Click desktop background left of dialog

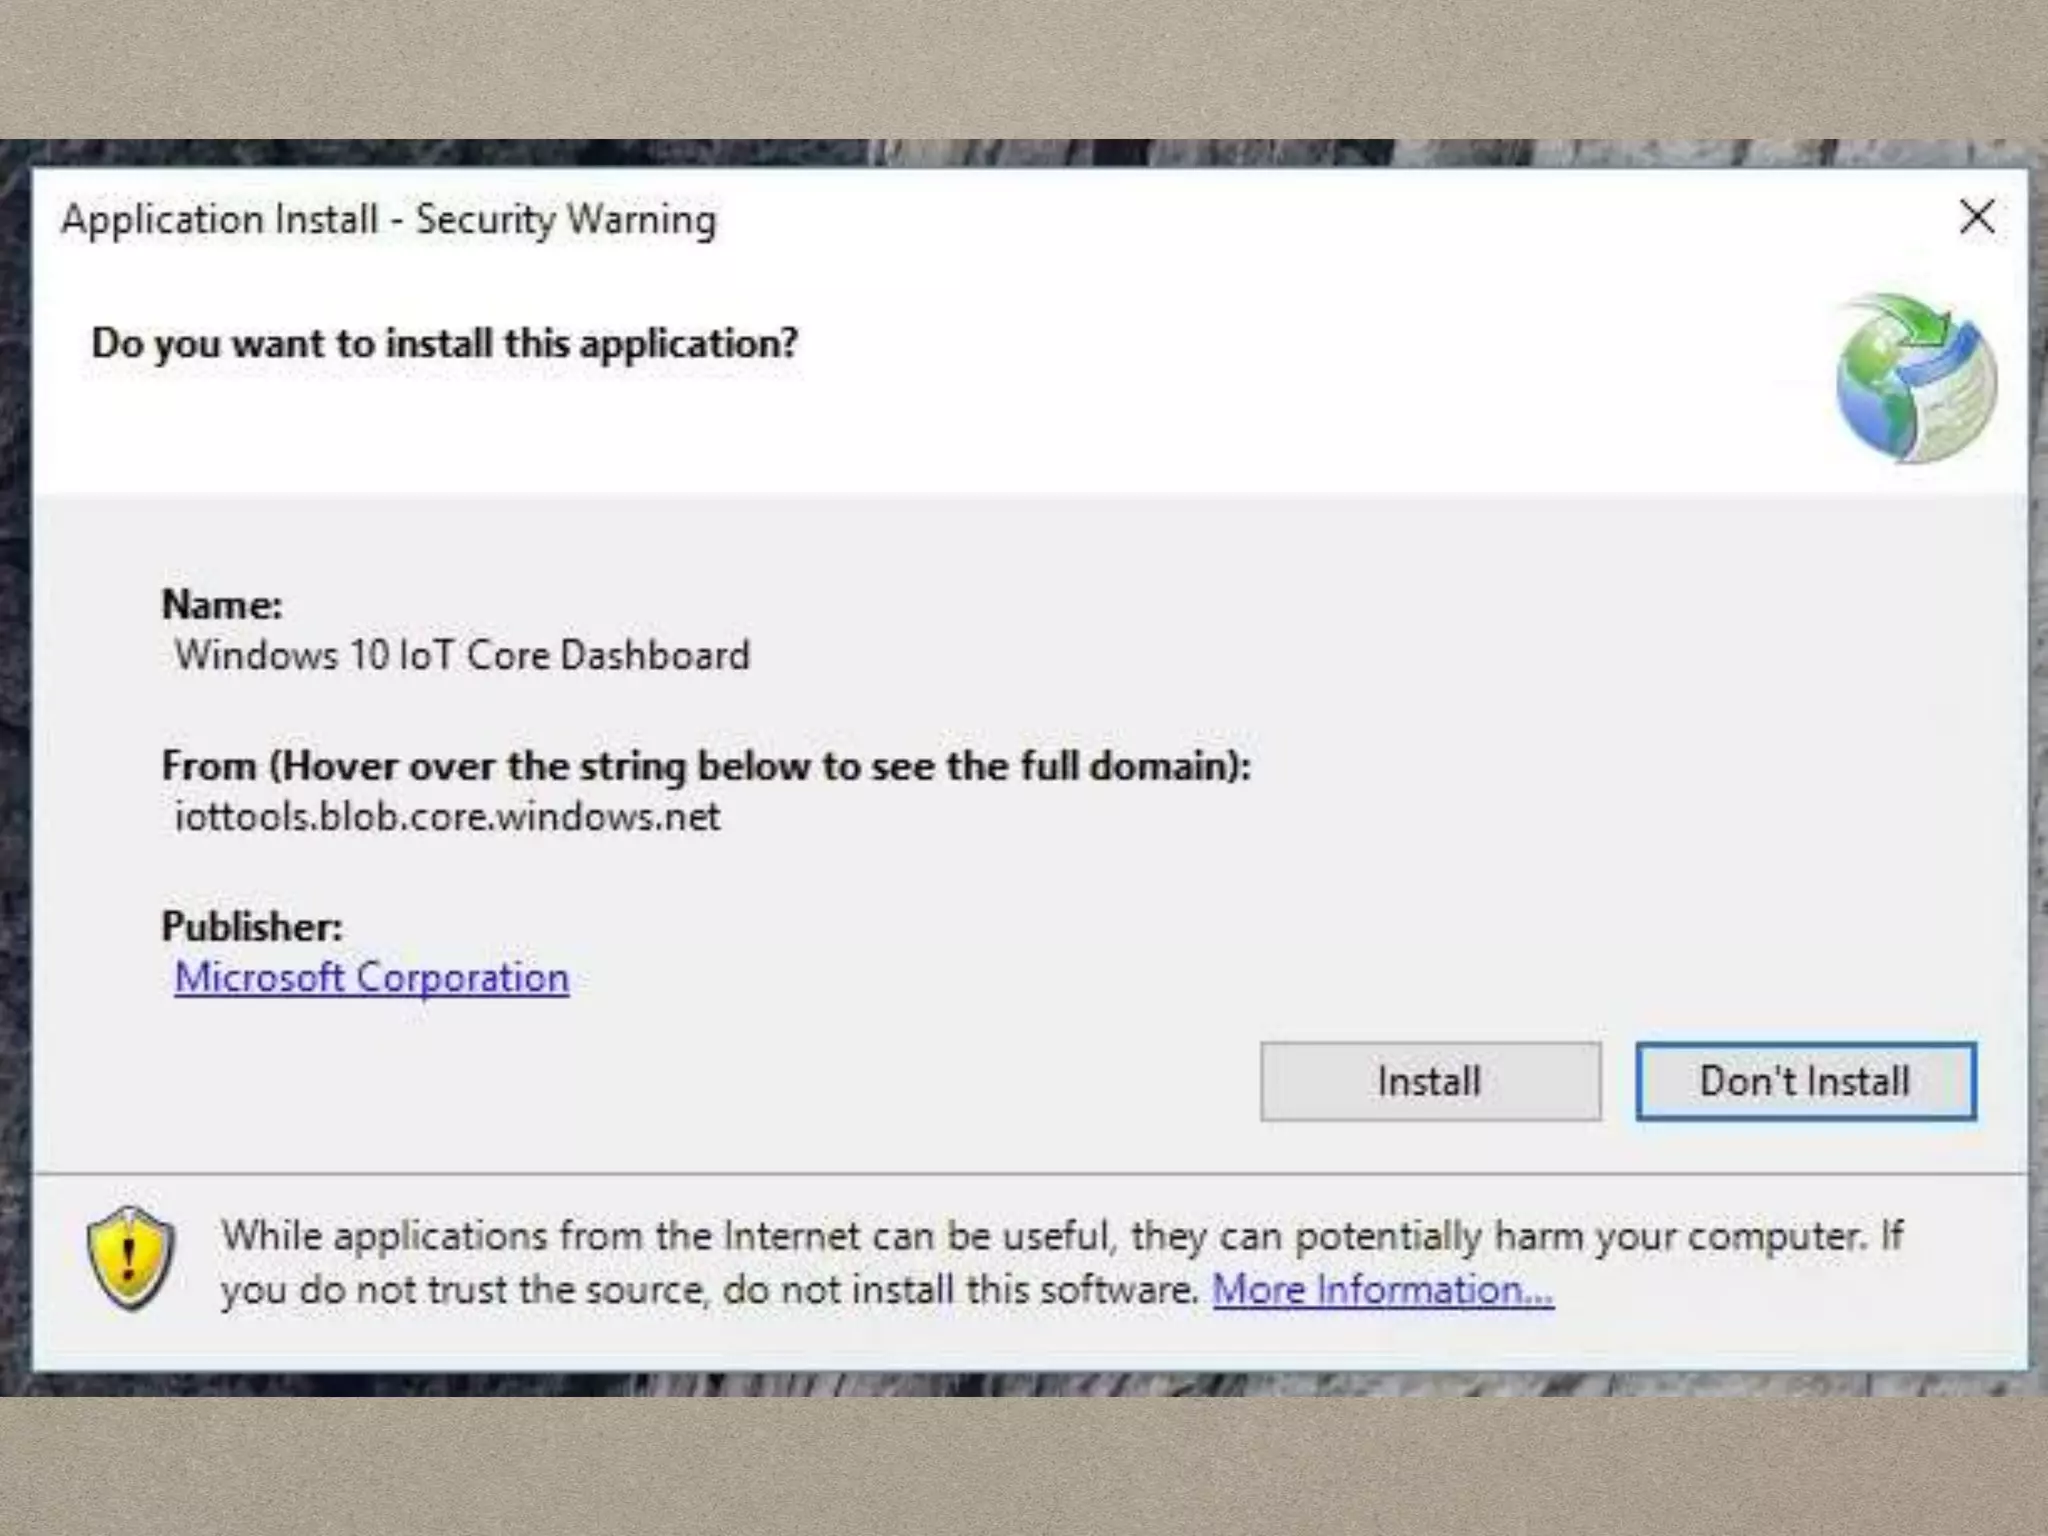point(14,760)
